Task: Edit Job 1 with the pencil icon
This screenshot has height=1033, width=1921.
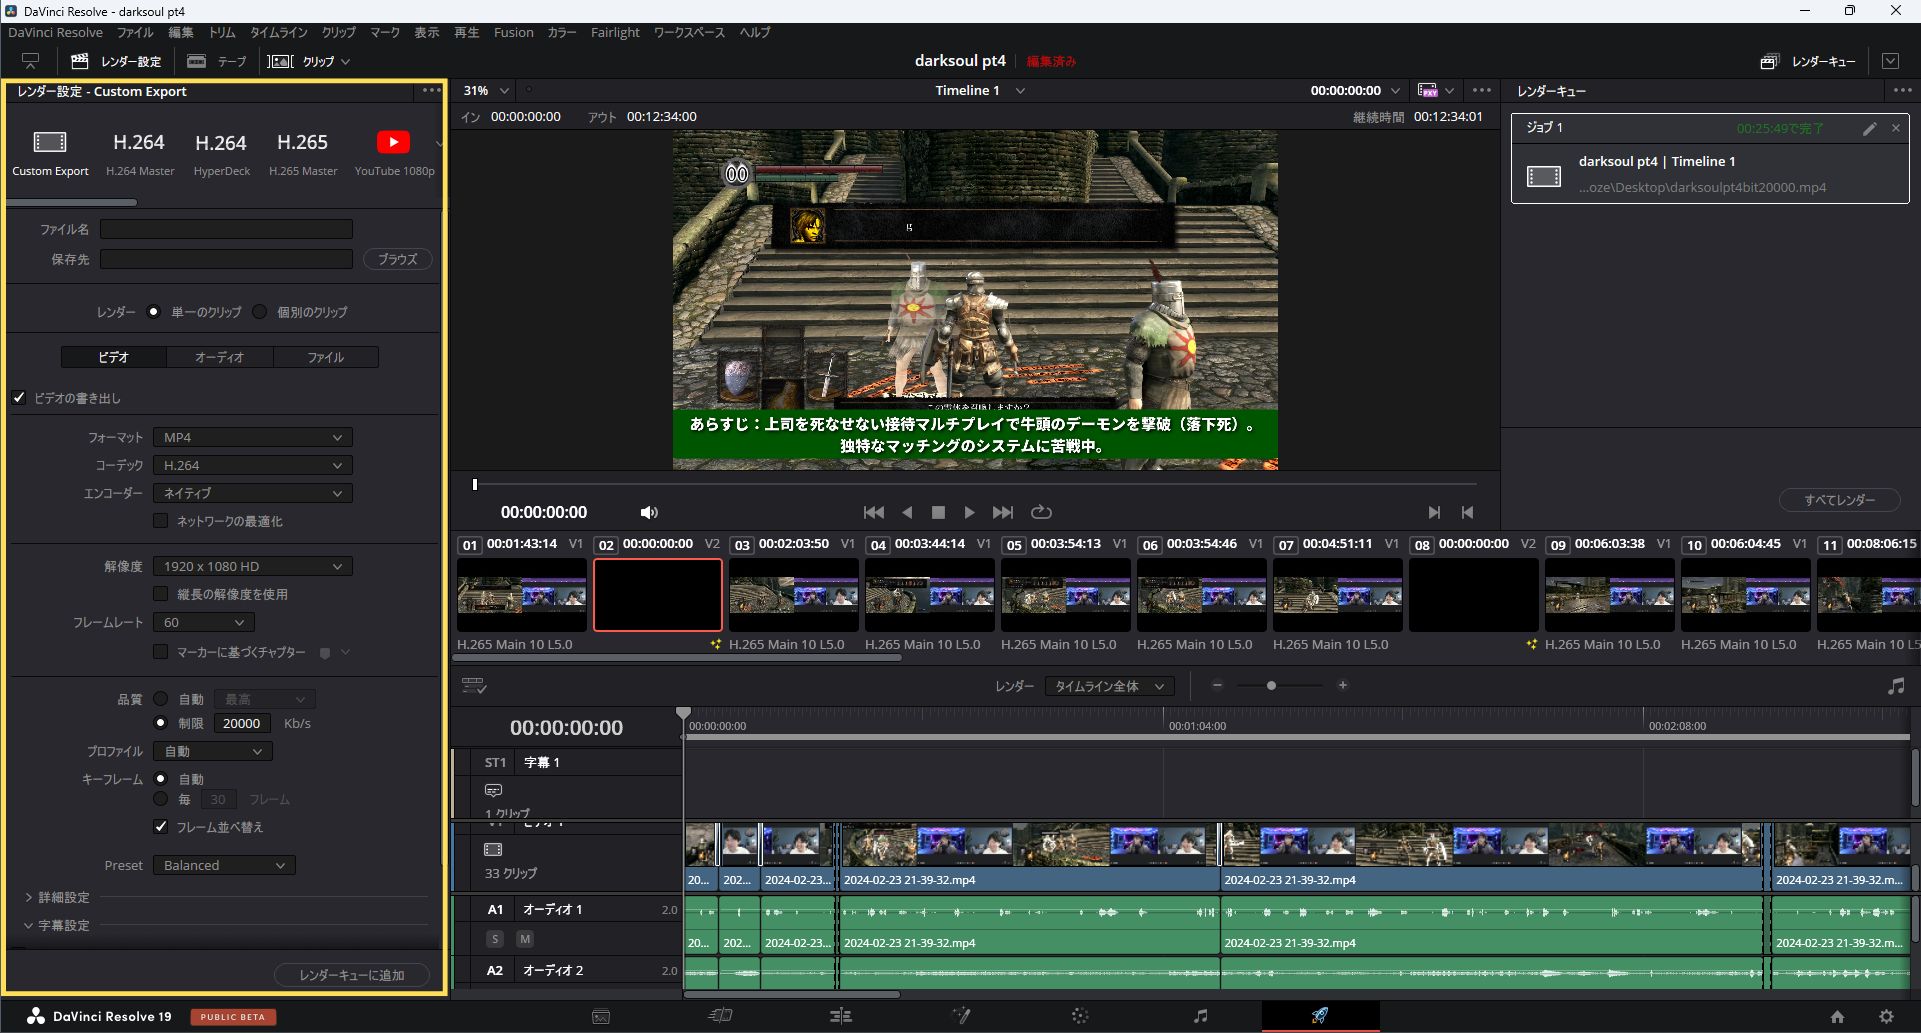Action: click(1868, 128)
